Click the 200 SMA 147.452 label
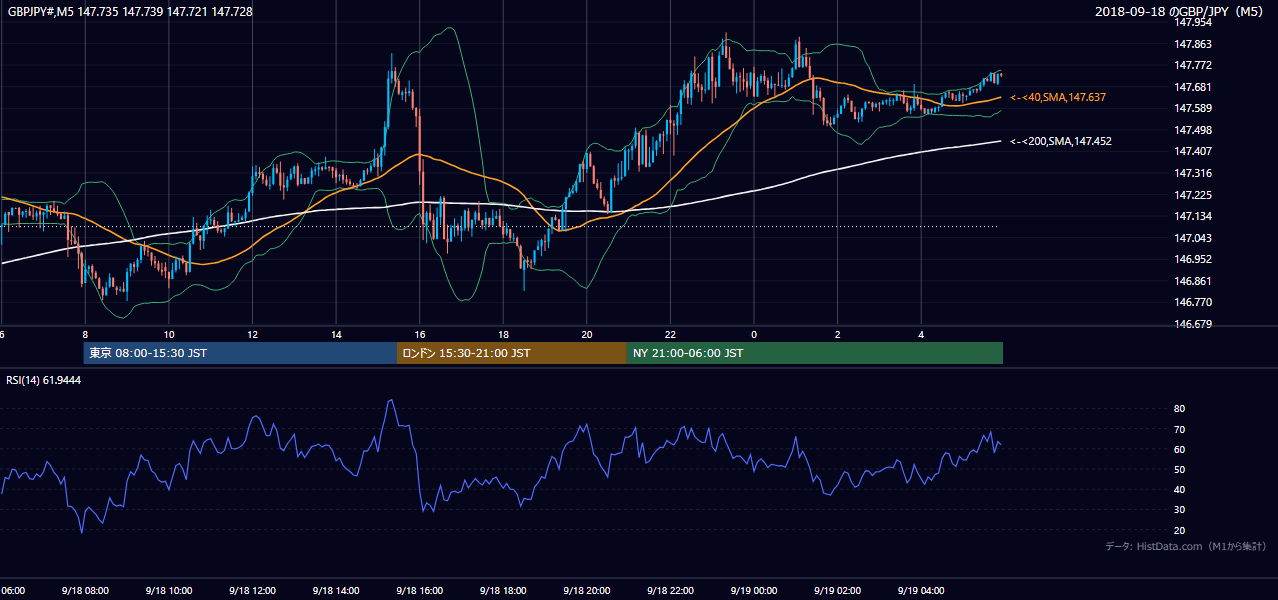Image resolution: width=1278 pixels, height=600 pixels. pyautogui.click(x=1061, y=141)
